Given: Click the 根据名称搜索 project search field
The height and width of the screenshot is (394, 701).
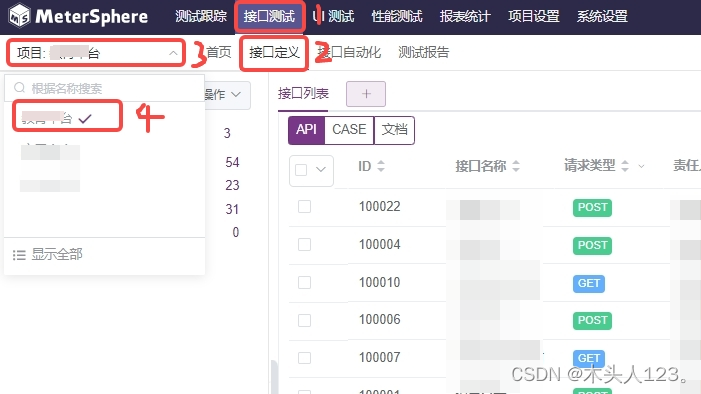Looking at the screenshot, I should pyautogui.click(x=105, y=88).
